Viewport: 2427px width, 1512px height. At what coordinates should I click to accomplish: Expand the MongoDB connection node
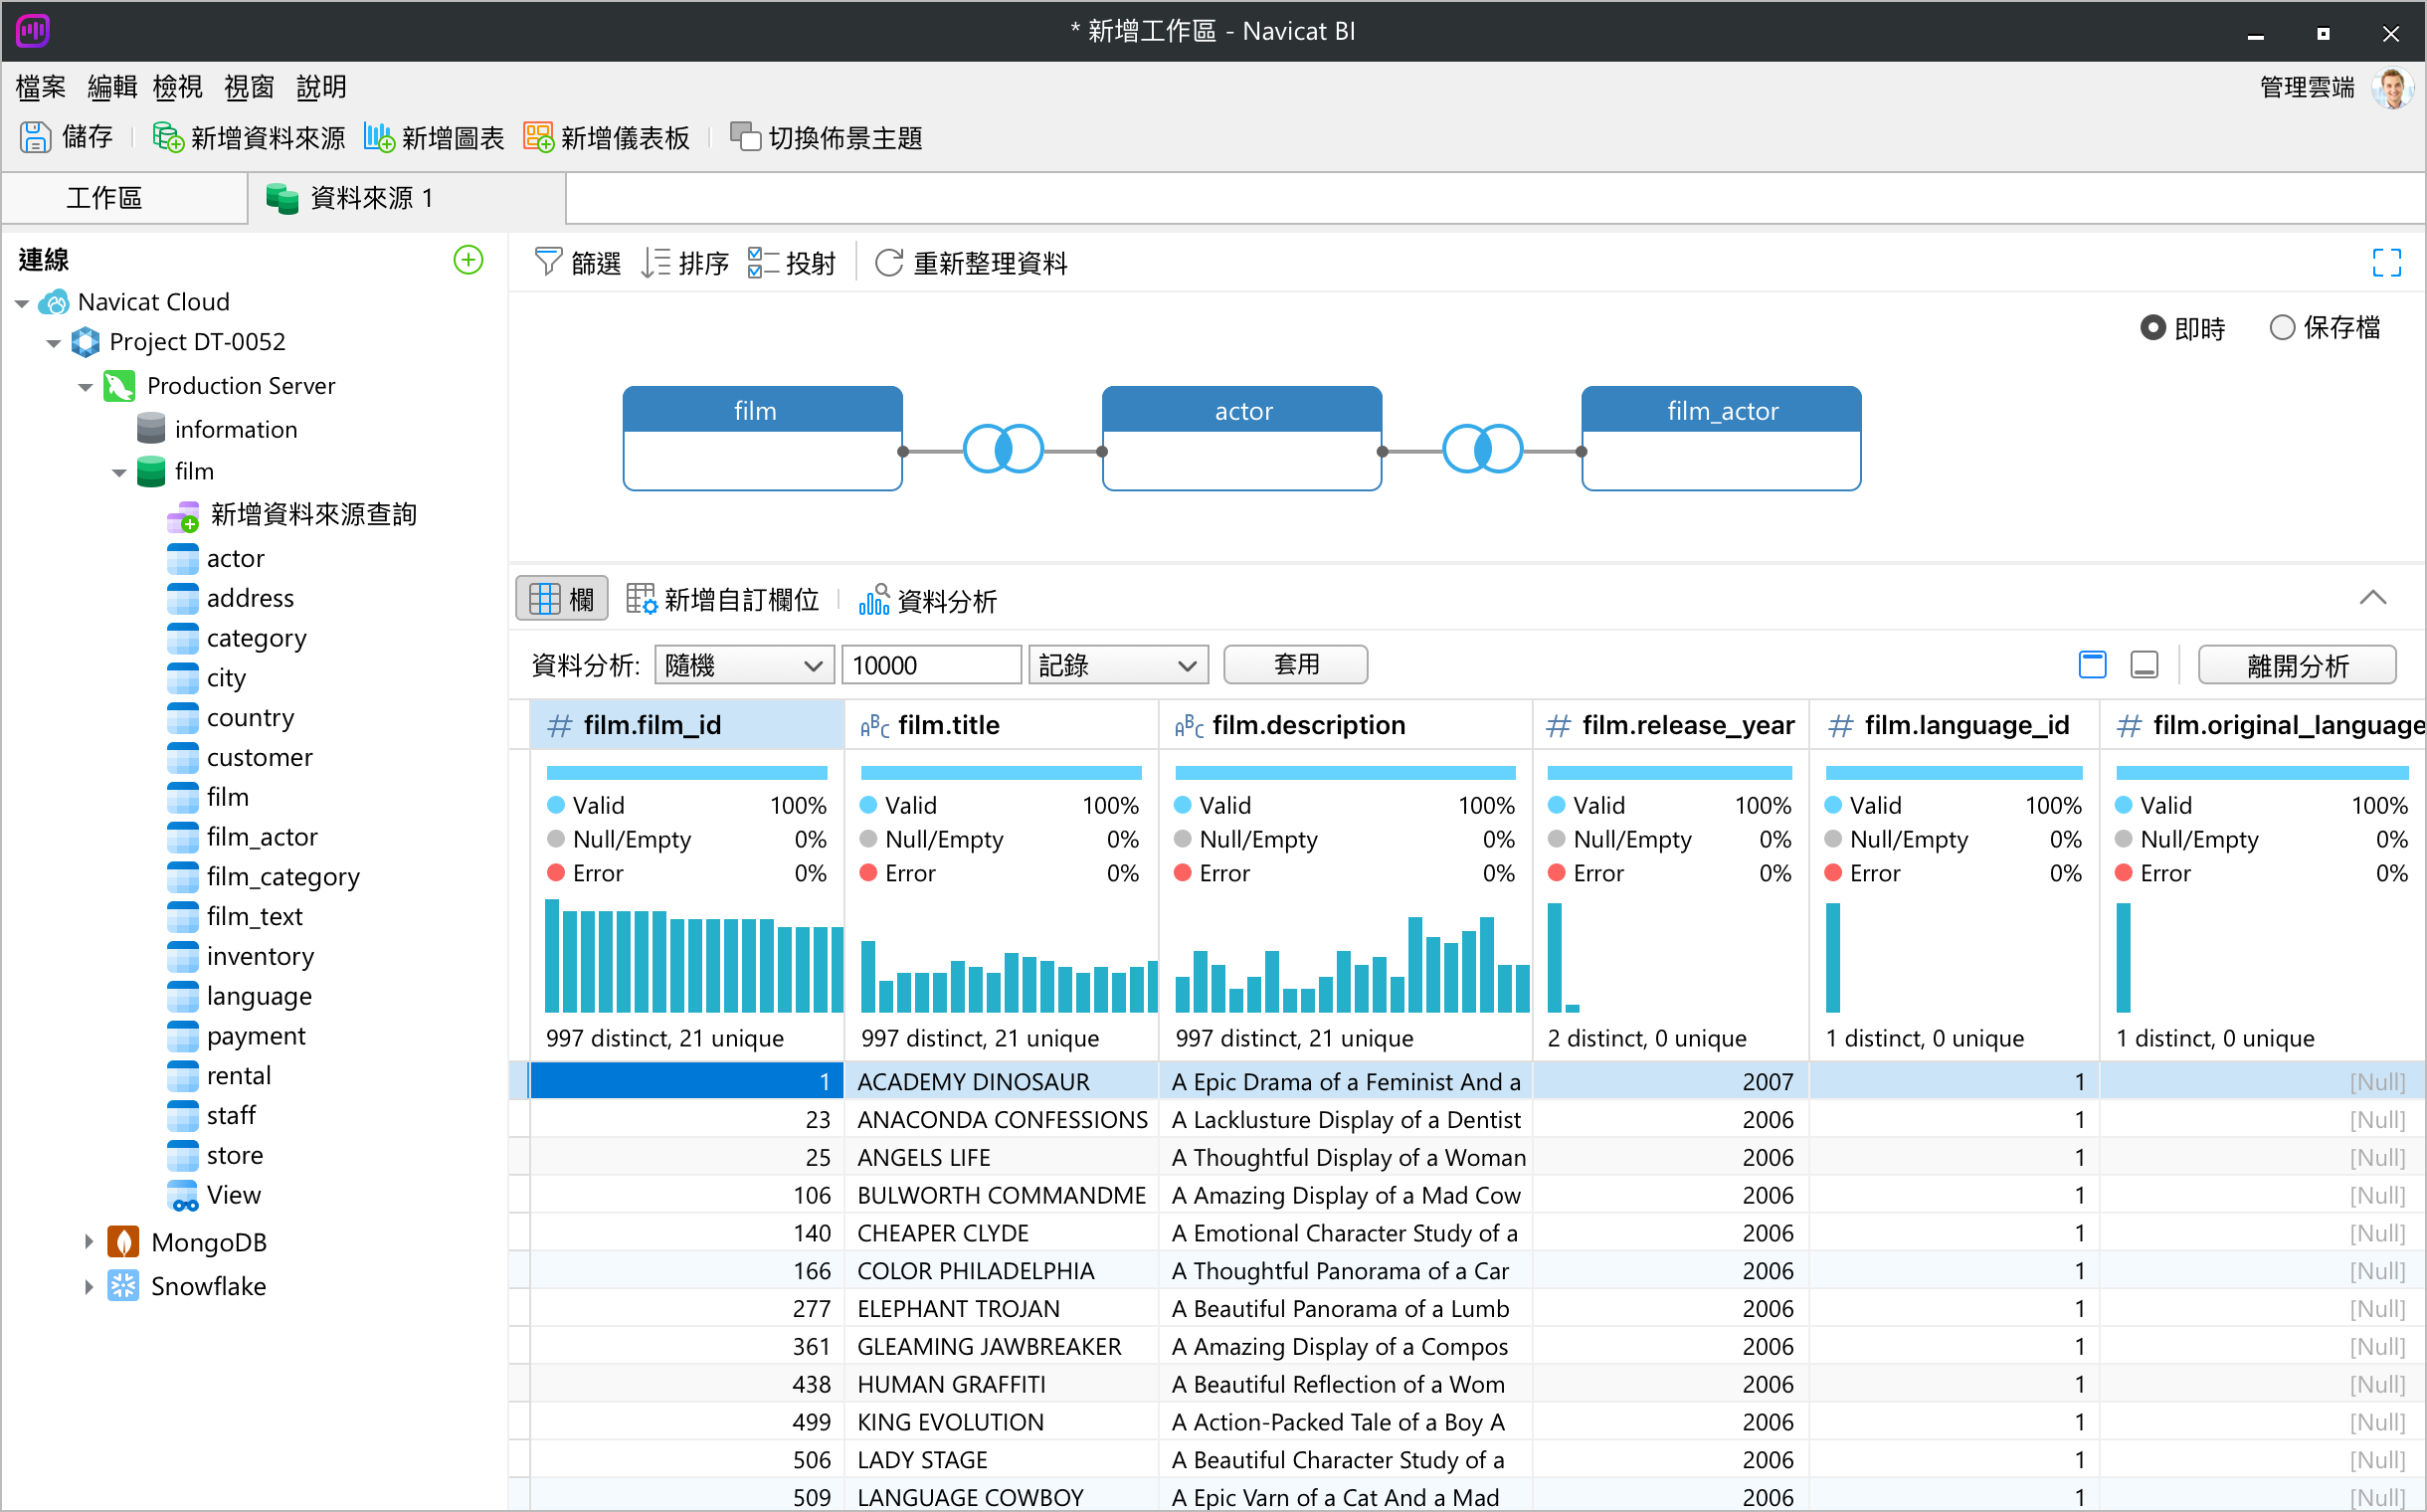click(x=88, y=1242)
